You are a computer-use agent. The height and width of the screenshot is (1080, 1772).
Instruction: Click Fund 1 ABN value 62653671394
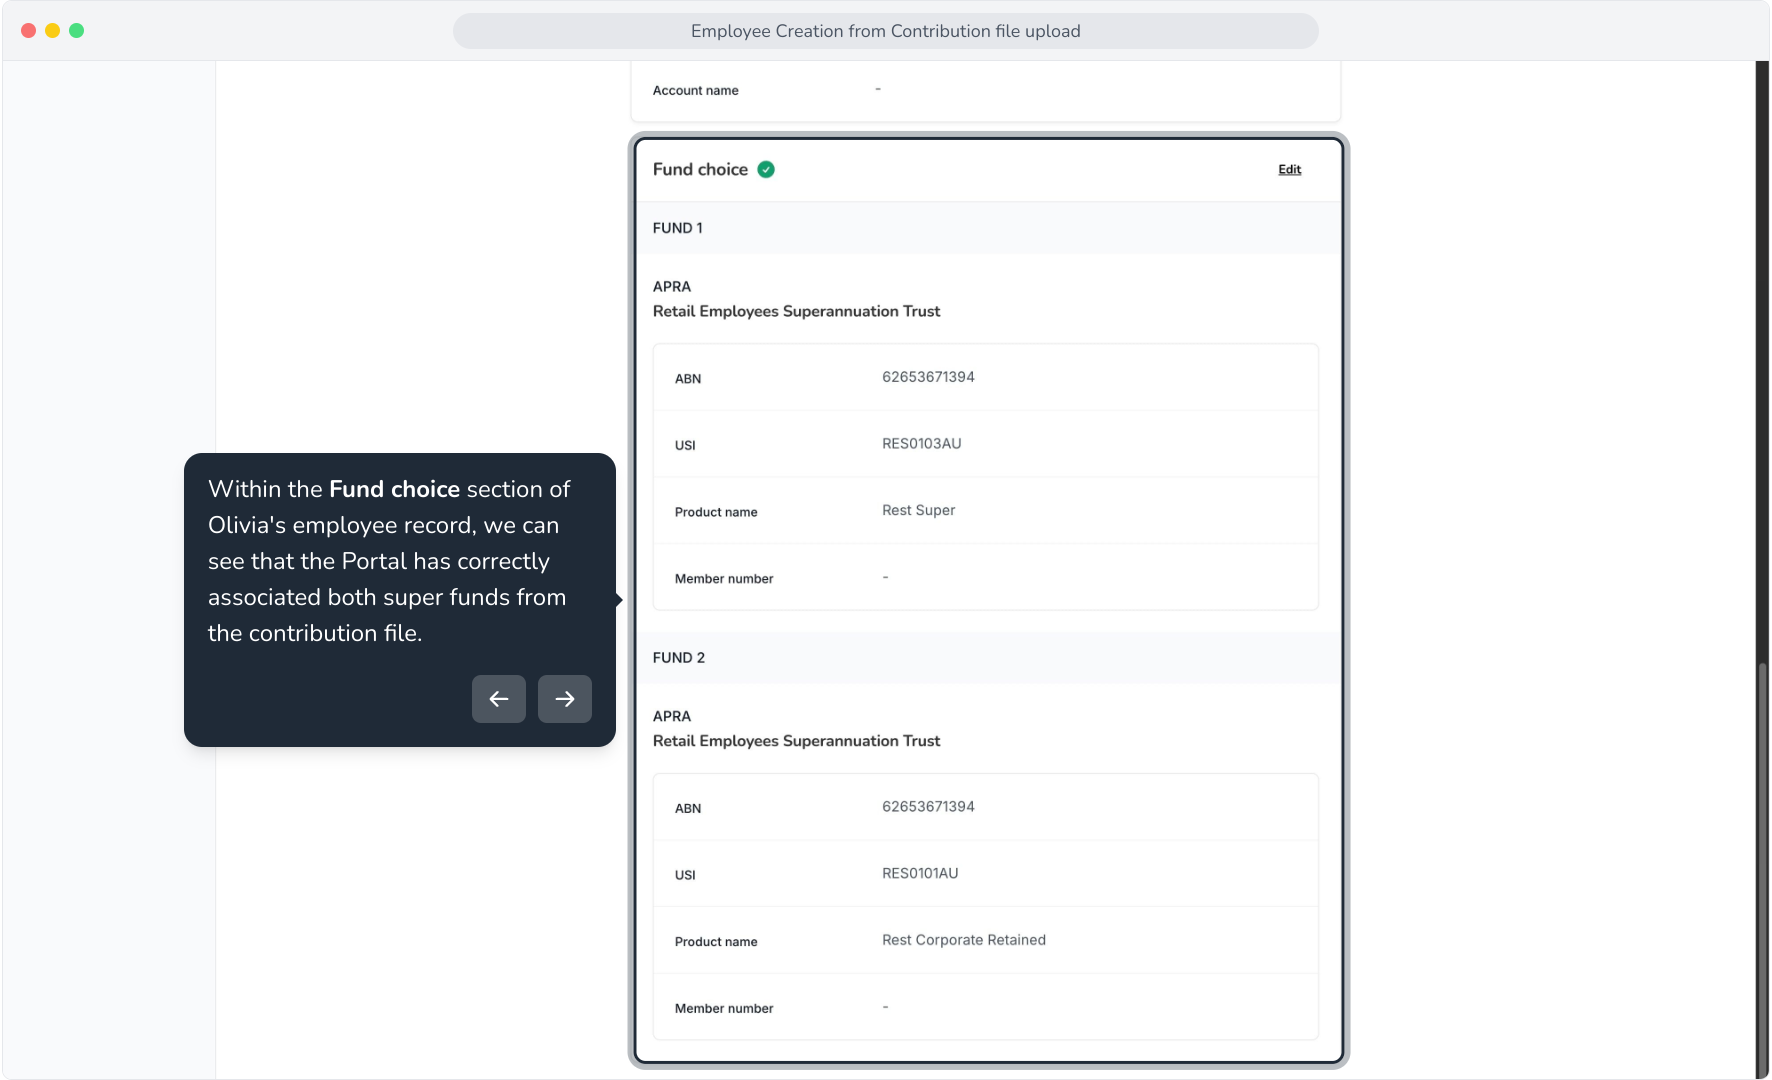[x=928, y=377]
